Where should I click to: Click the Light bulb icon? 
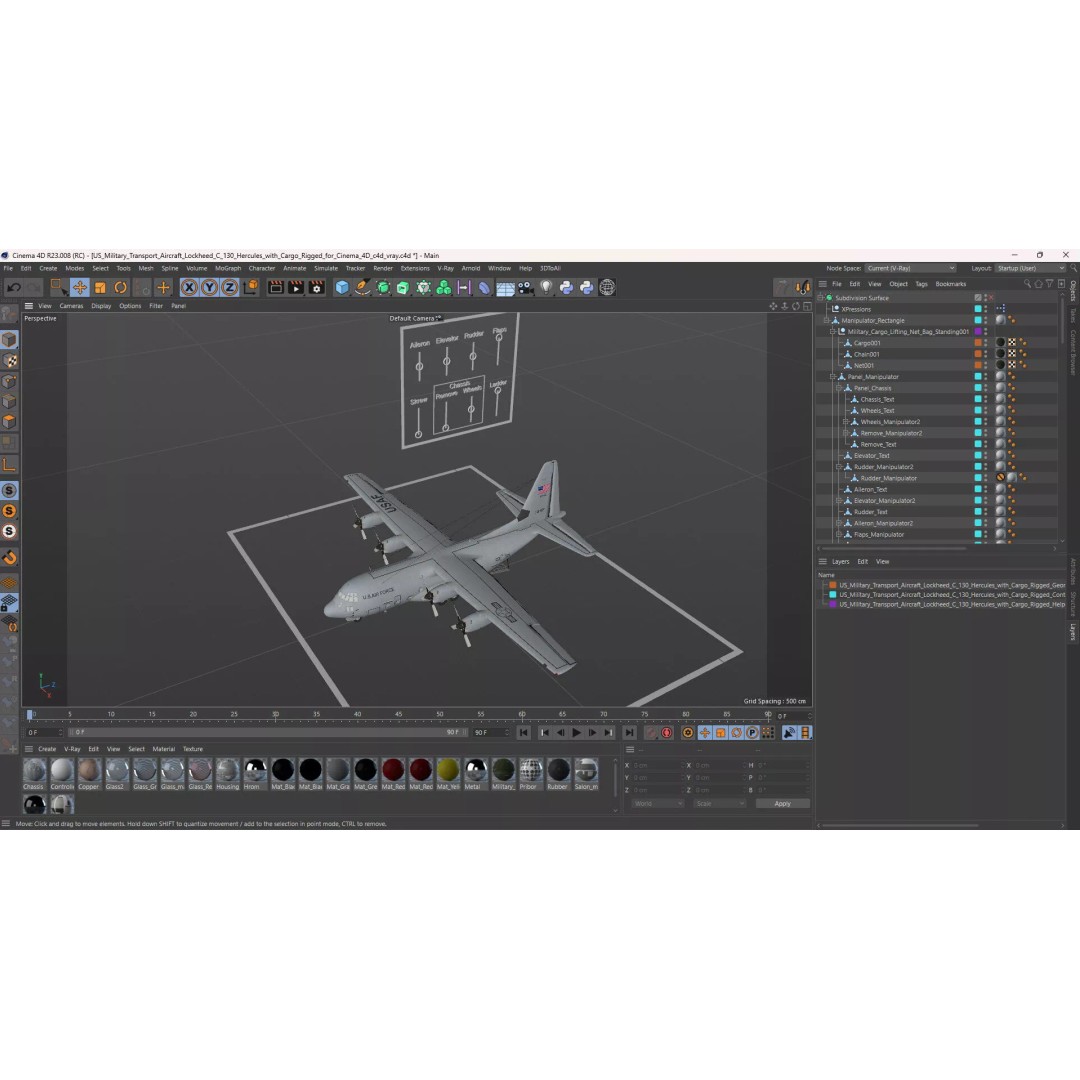coord(546,287)
